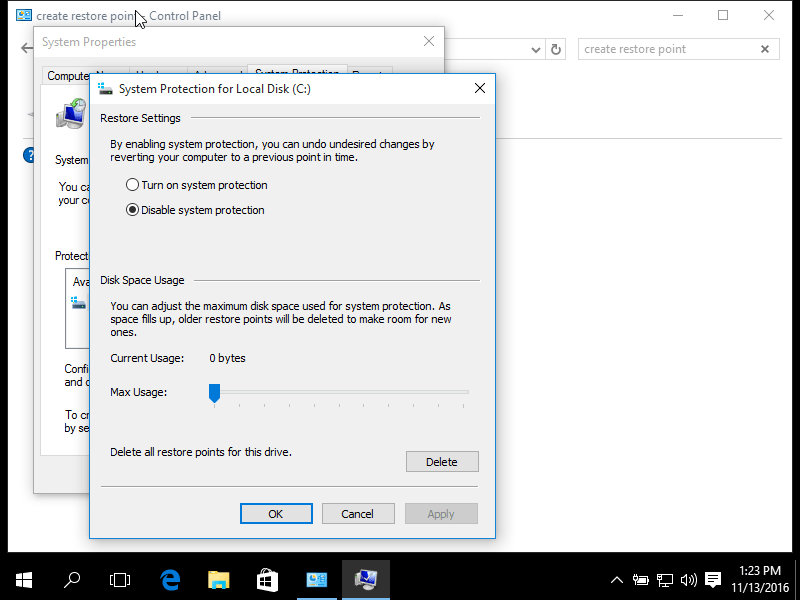Select the Disable system protection option
This screenshot has height=600, width=800.
point(131,209)
